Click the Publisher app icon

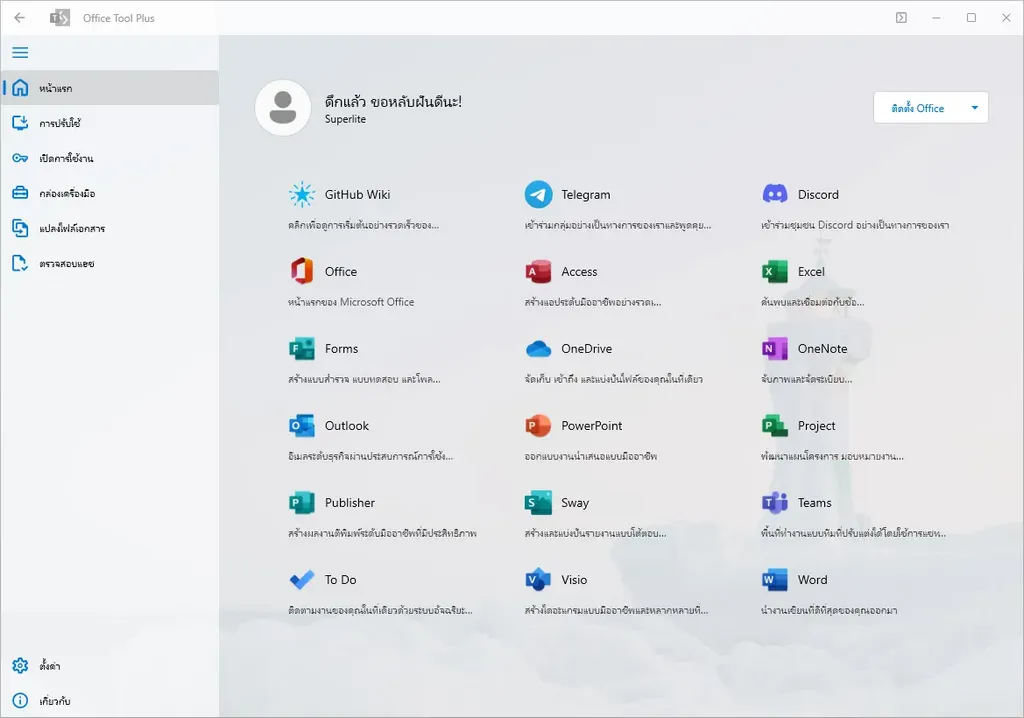coord(302,502)
